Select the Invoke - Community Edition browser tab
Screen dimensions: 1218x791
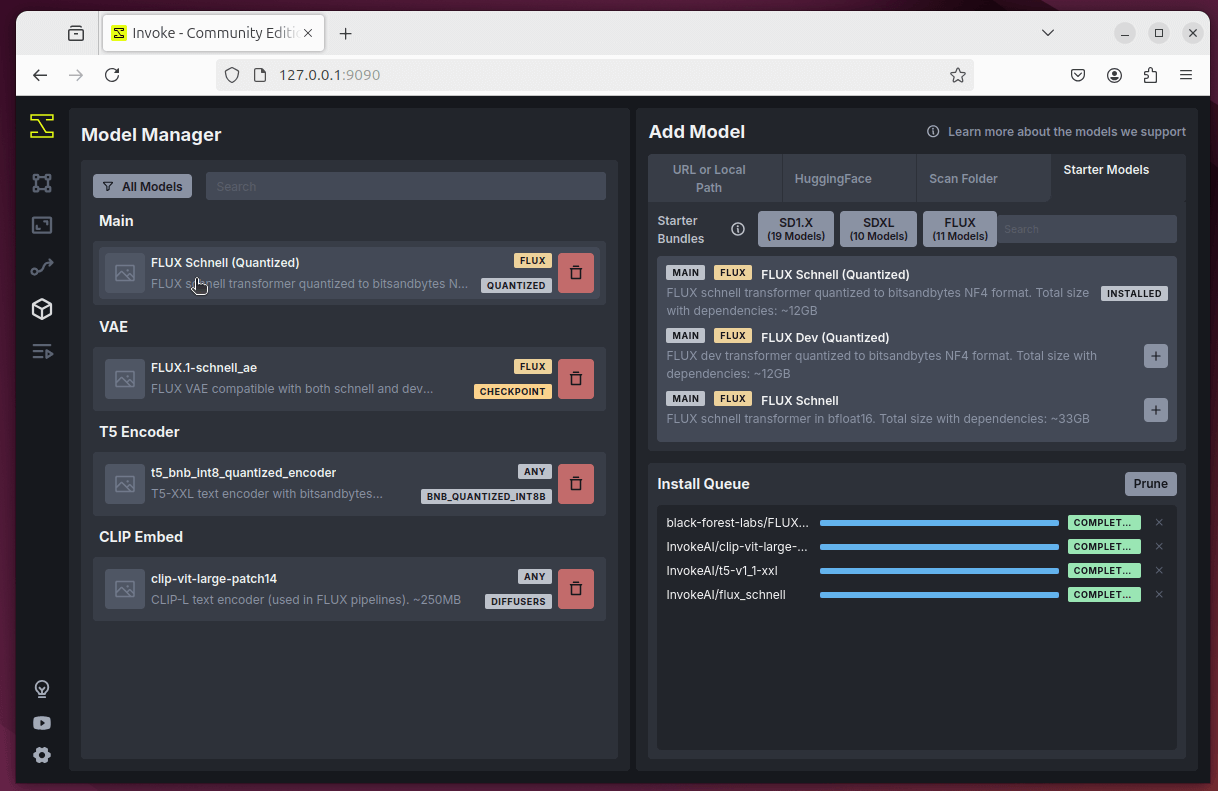click(212, 33)
